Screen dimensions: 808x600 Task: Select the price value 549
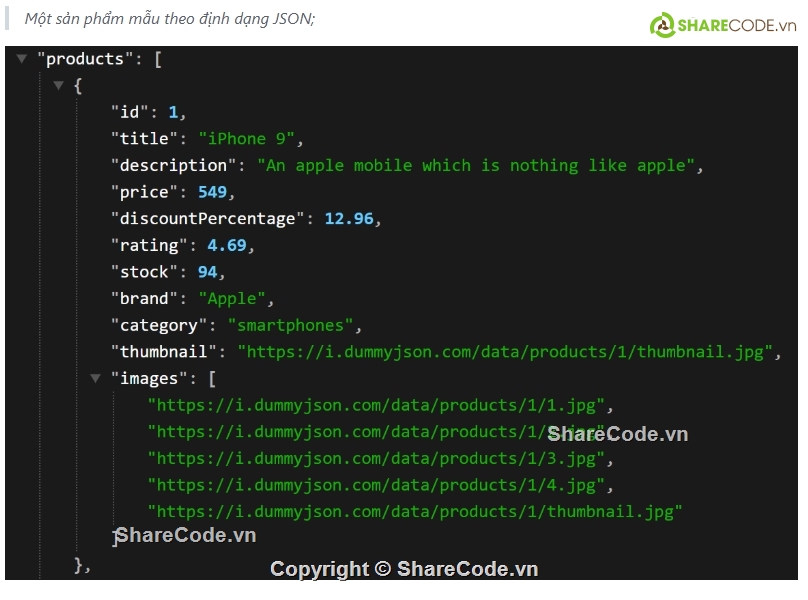click(212, 192)
